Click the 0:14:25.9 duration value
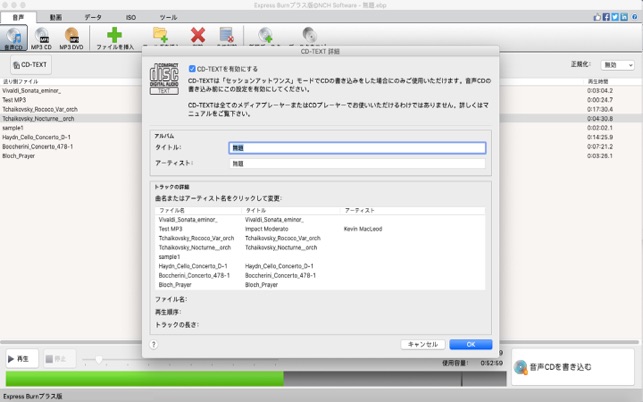Image resolution: width=643 pixels, height=402 pixels. click(600, 137)
